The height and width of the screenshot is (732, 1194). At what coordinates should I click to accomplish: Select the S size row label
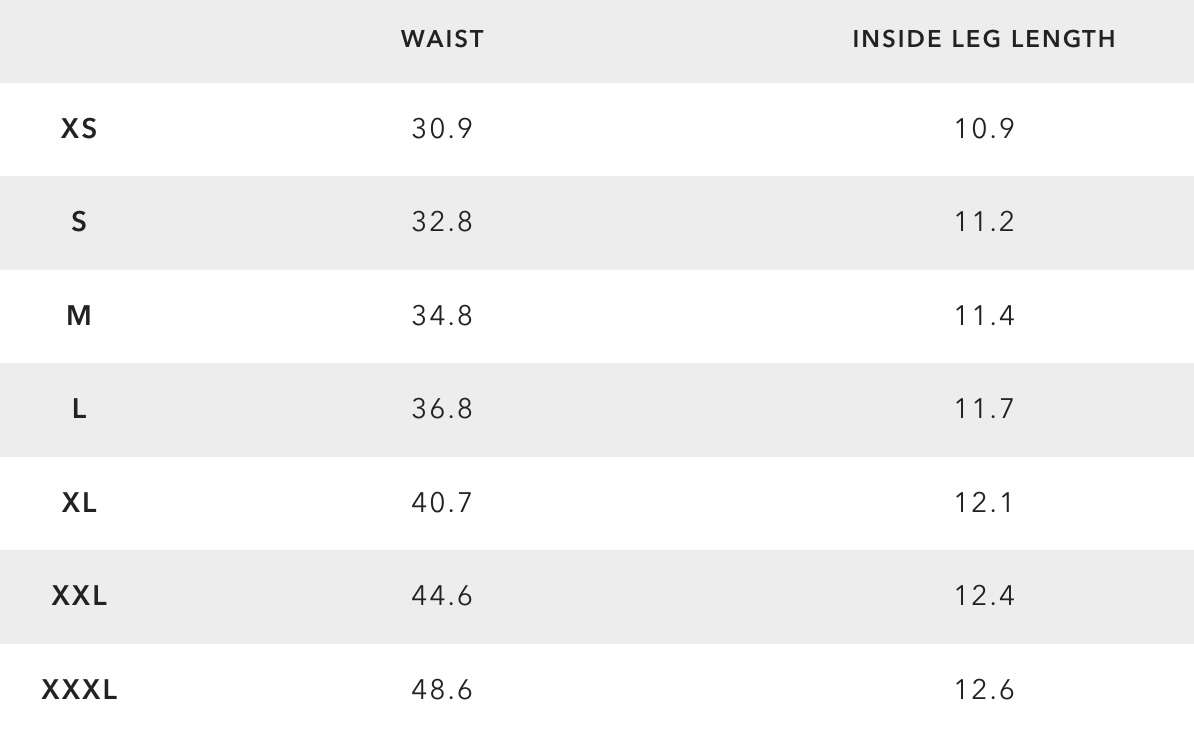click(x=79, y=222)
